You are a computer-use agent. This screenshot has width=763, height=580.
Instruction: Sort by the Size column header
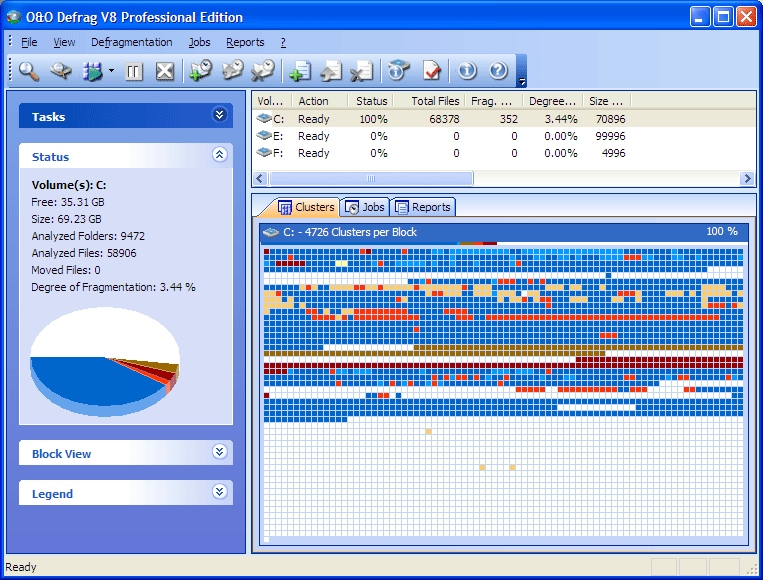click(x=607, y=101)
